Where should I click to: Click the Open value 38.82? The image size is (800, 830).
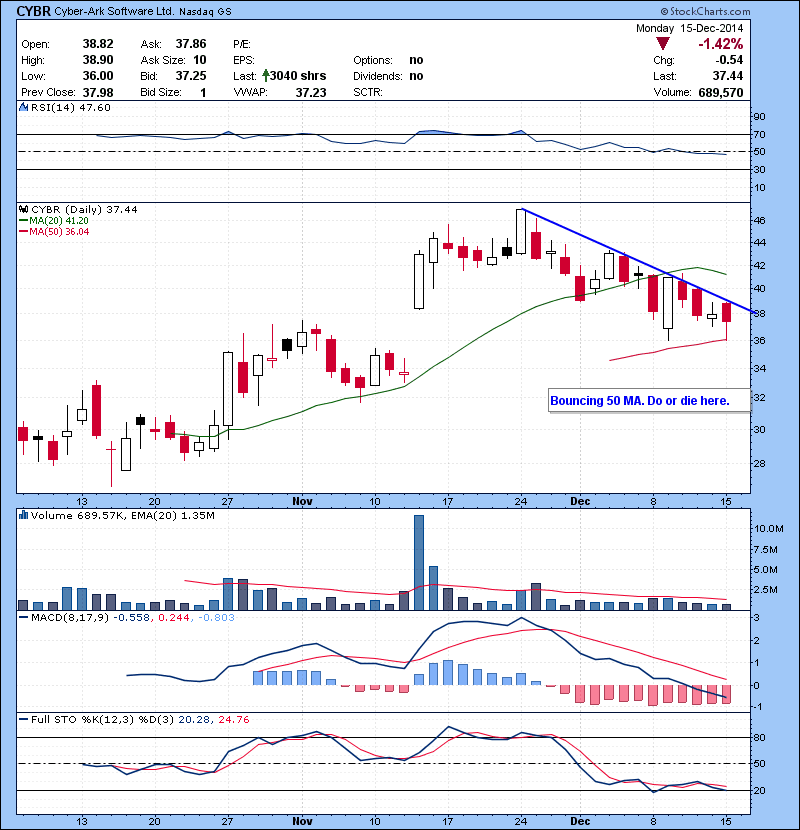pos(98,44)
